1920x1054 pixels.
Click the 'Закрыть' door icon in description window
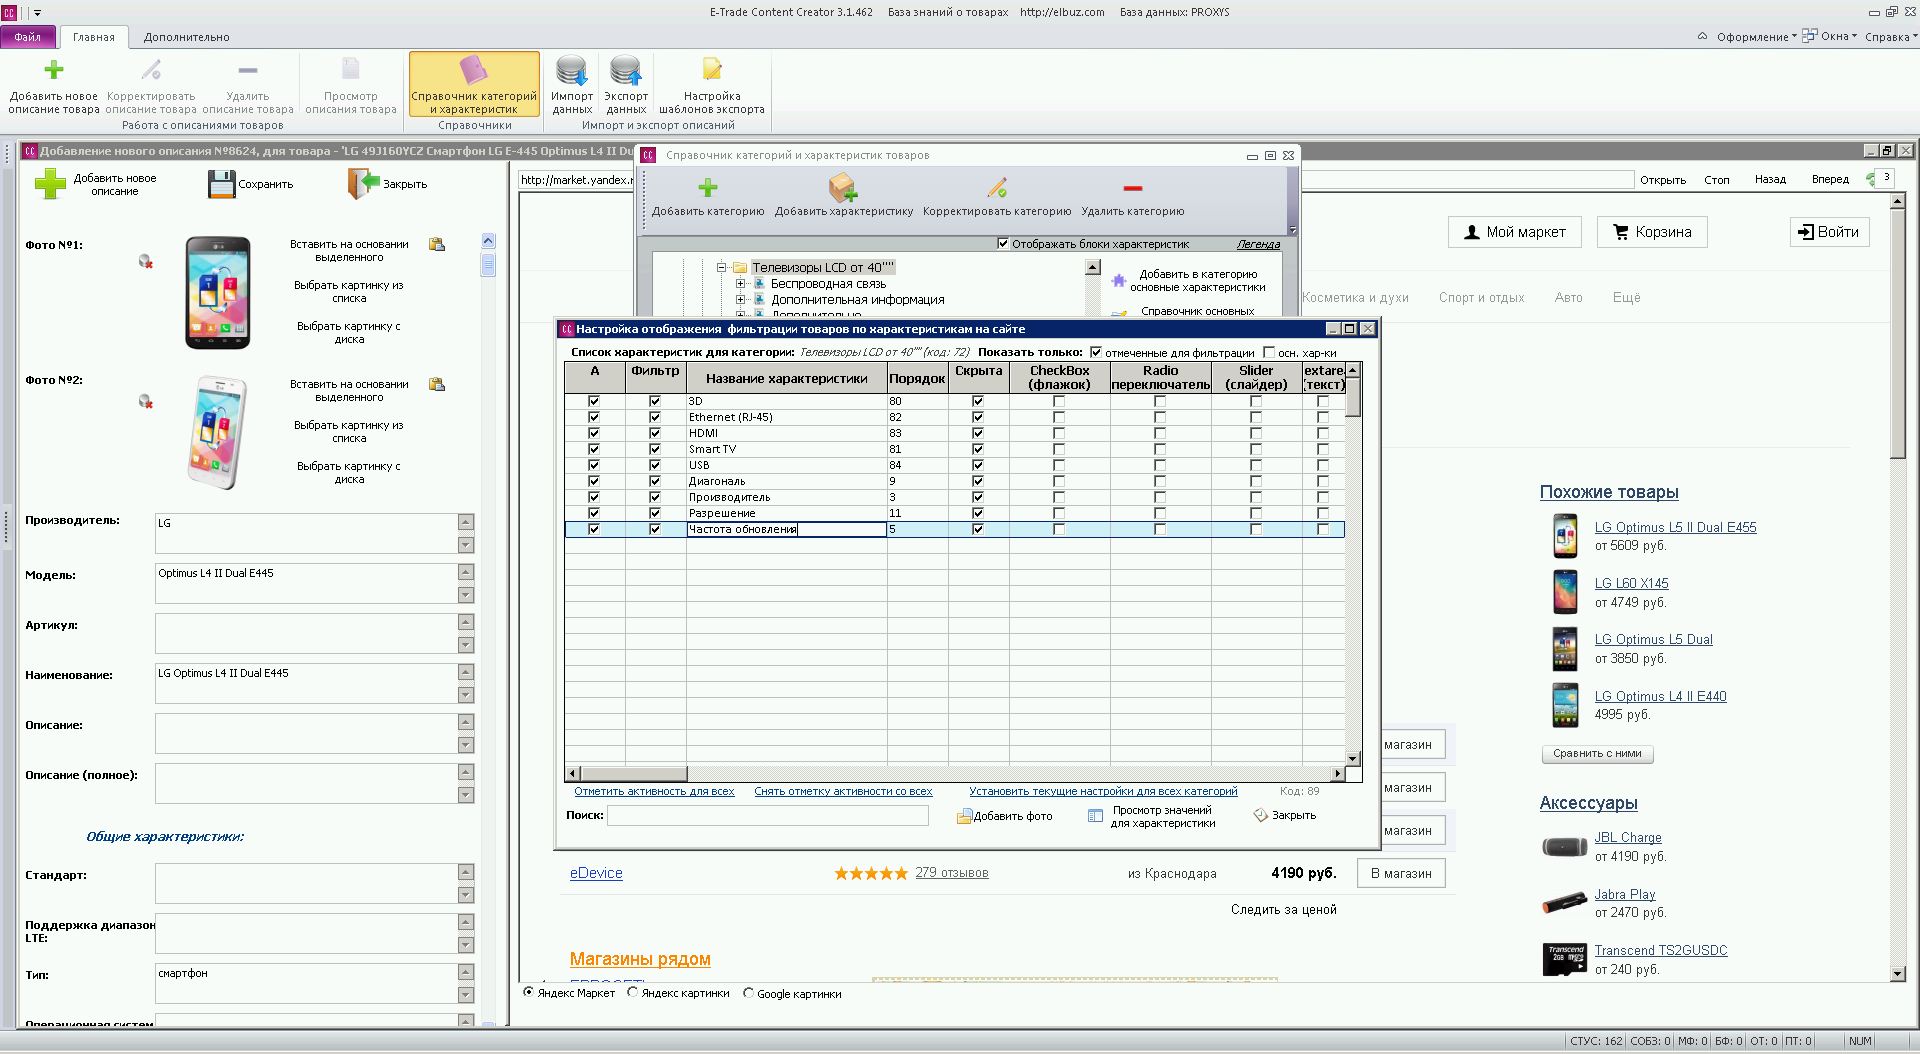tap(363, 184)
